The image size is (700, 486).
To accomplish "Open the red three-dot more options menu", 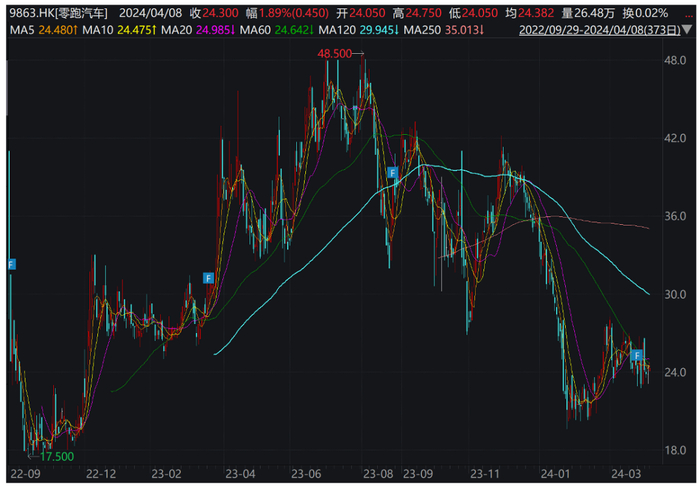I will (688, 14).
